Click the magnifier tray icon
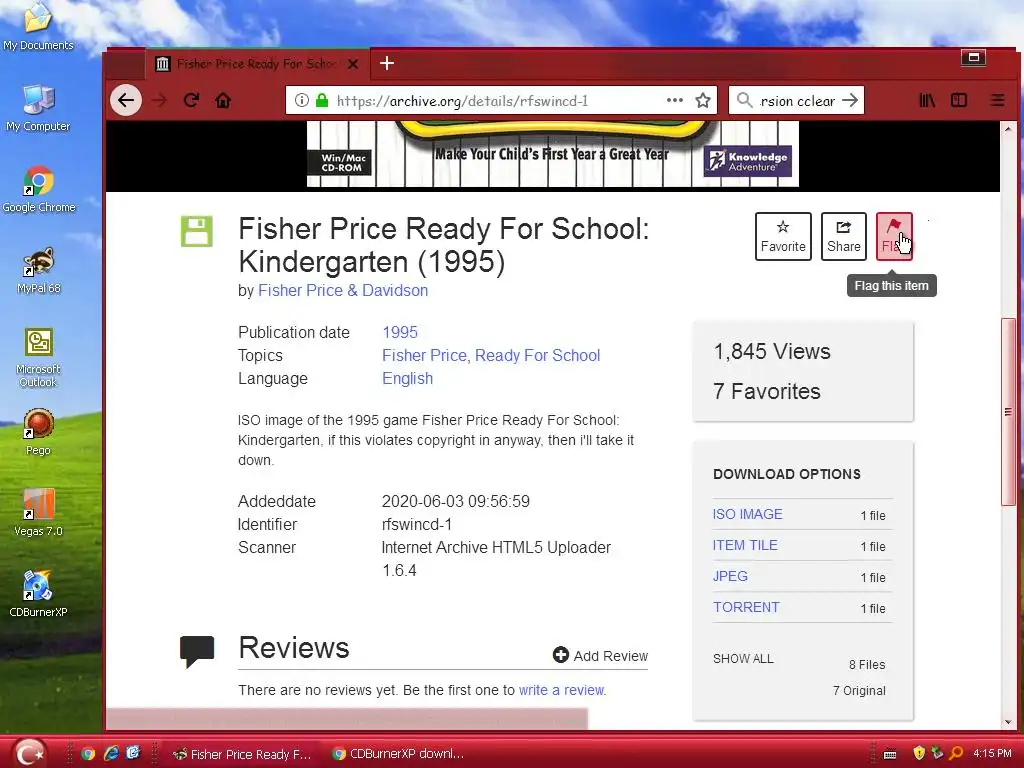This screenshot has width=1024, height=768. [x=956, y=754]
